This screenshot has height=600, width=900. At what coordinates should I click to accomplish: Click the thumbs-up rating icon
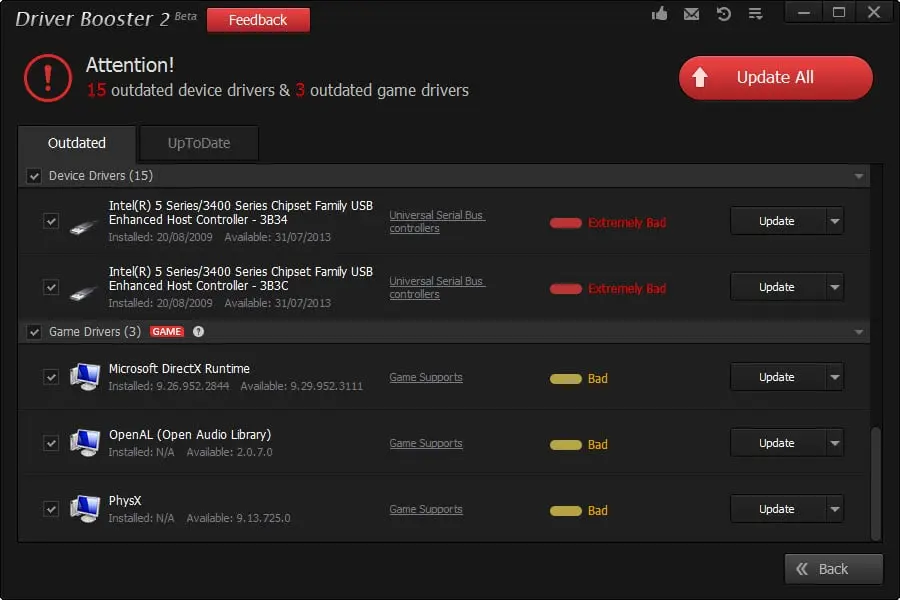tap(659, 14)
